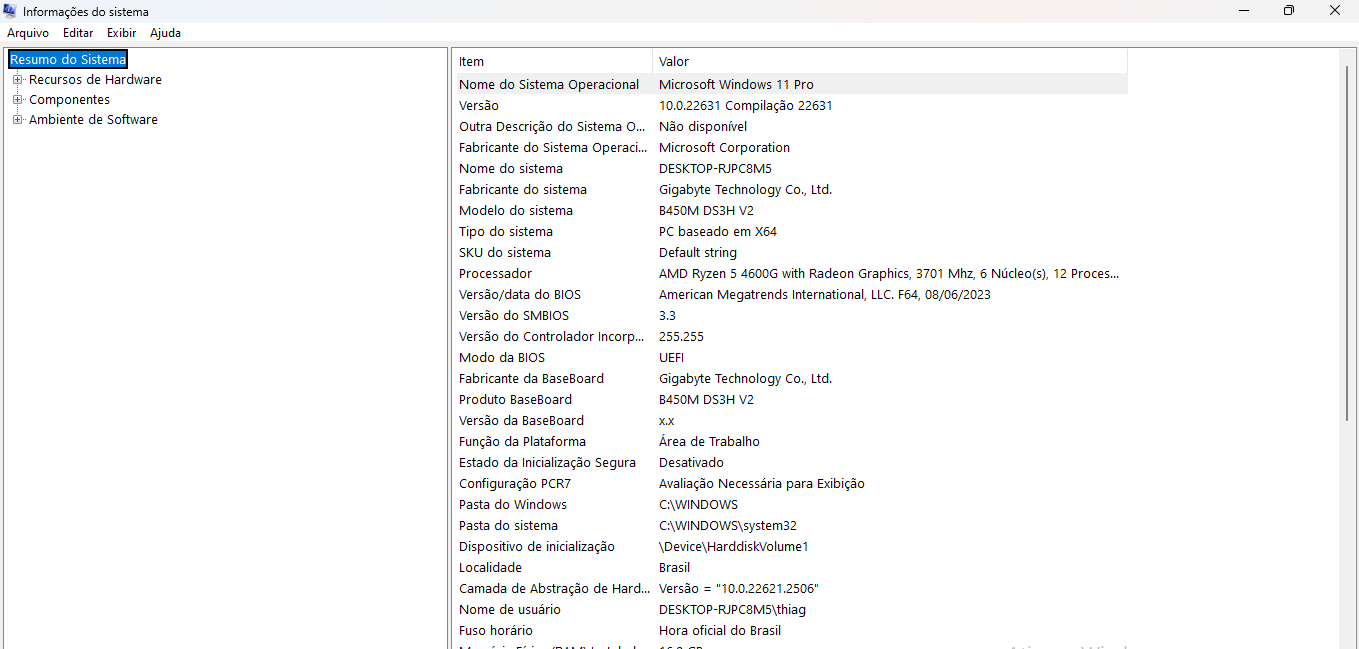Screen dimensions: 1359x649
Task: Click the Microsoft Corporation value
Action: tap(725, 148)
